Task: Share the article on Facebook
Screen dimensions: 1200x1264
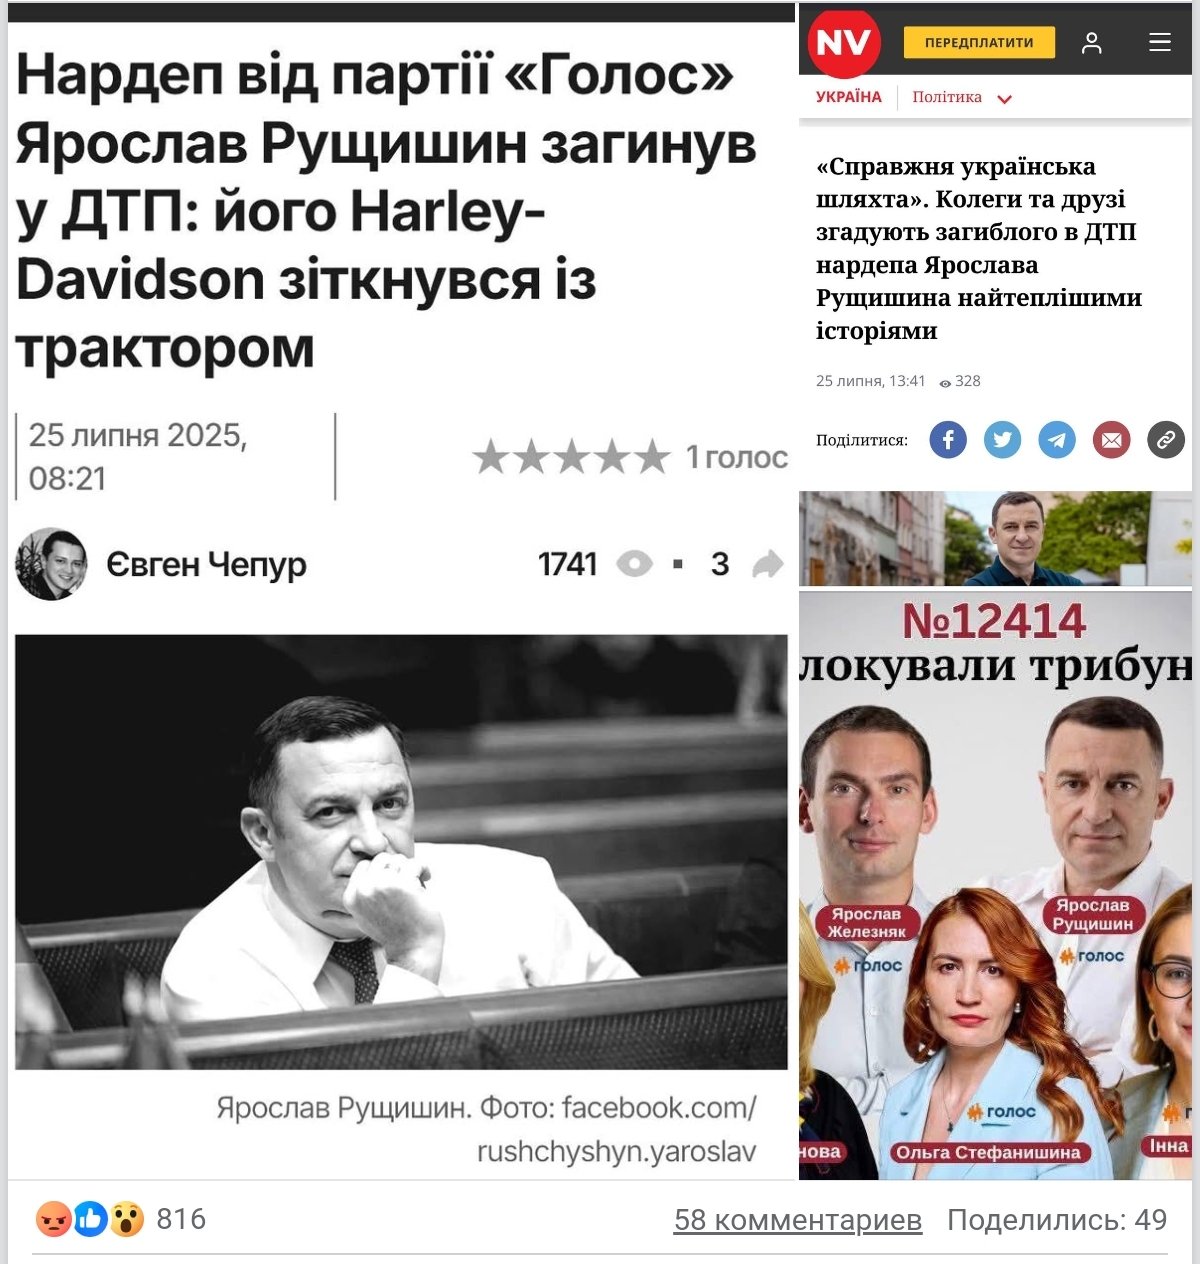Action: [x=948, y=439]
